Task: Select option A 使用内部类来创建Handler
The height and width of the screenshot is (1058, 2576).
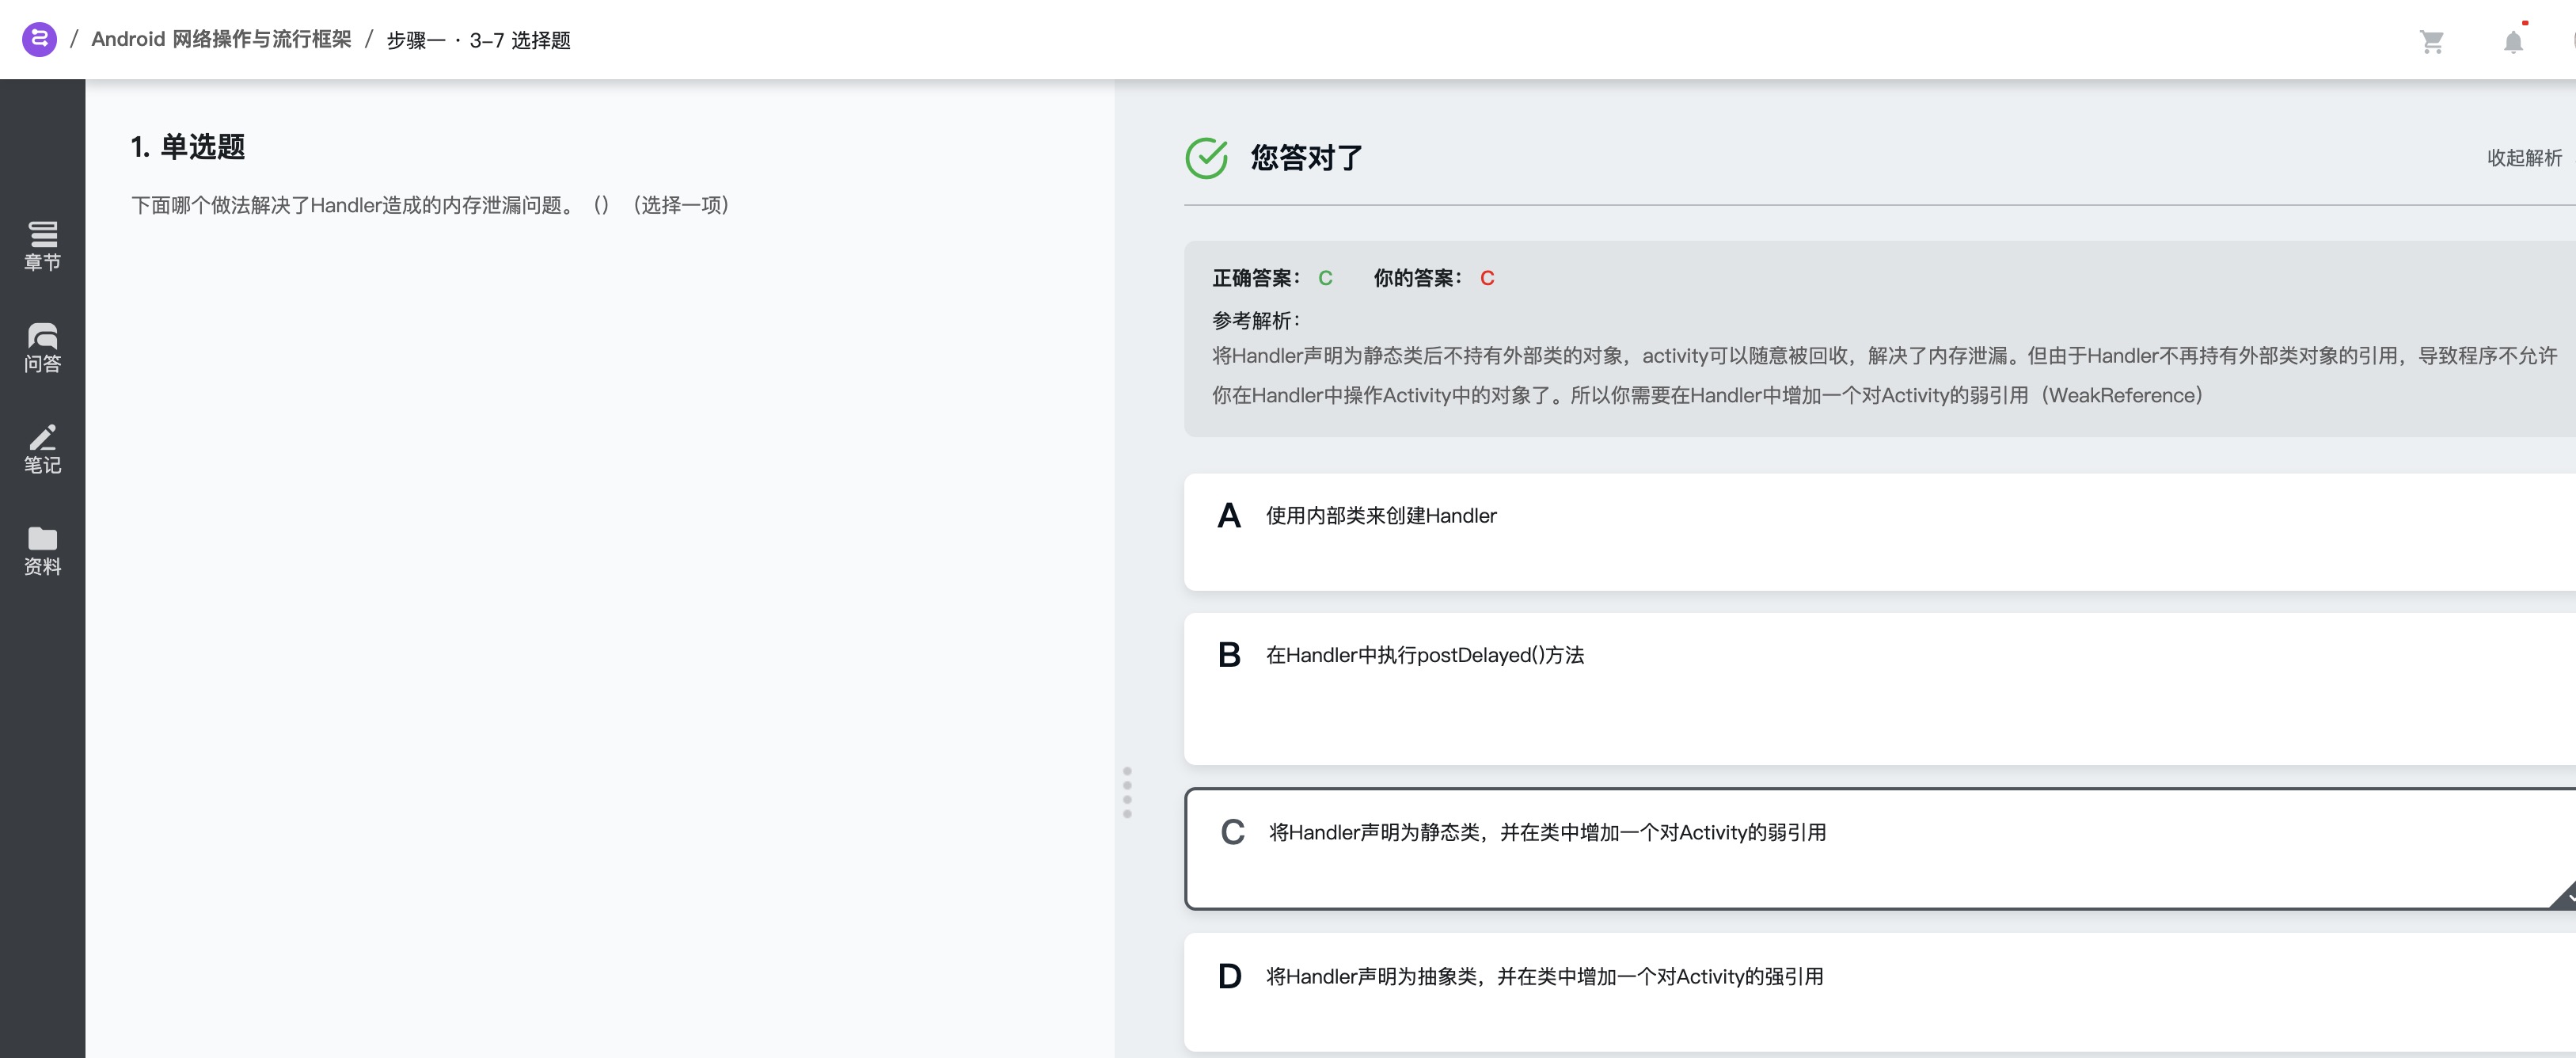Action: [x=1879, y=531]
